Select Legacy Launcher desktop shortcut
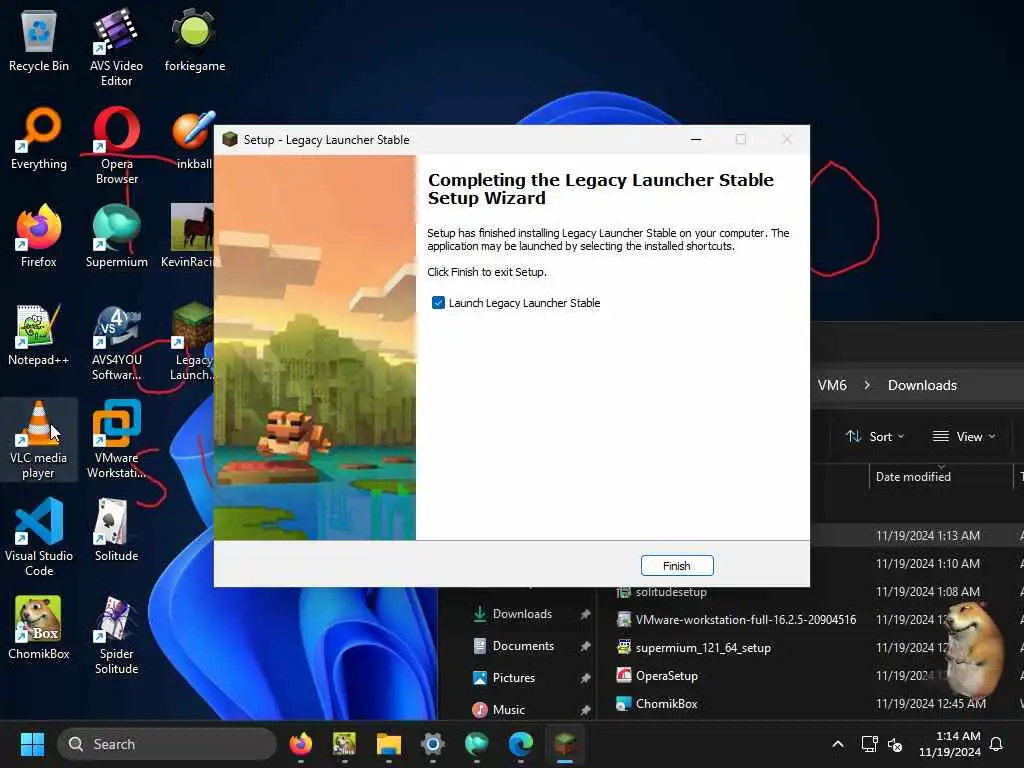The height and width of the screenshot is (768, 1024). tap(192, 343)
